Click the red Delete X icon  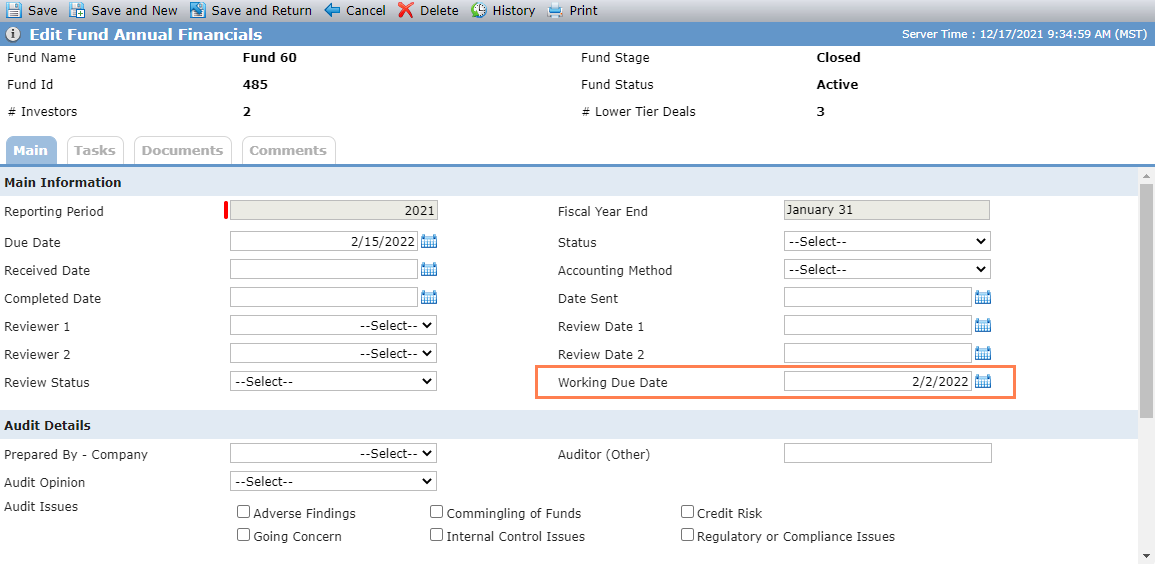point(406,10)
